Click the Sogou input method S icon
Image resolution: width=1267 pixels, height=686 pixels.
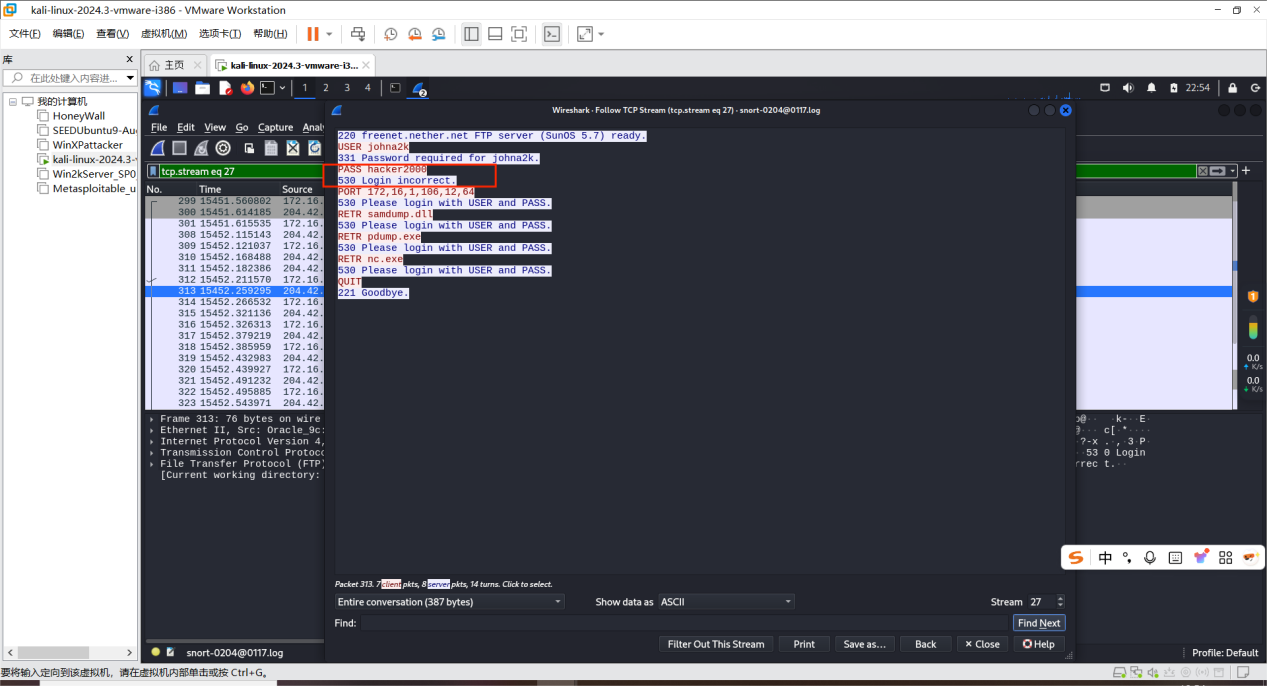(1076, 557)
